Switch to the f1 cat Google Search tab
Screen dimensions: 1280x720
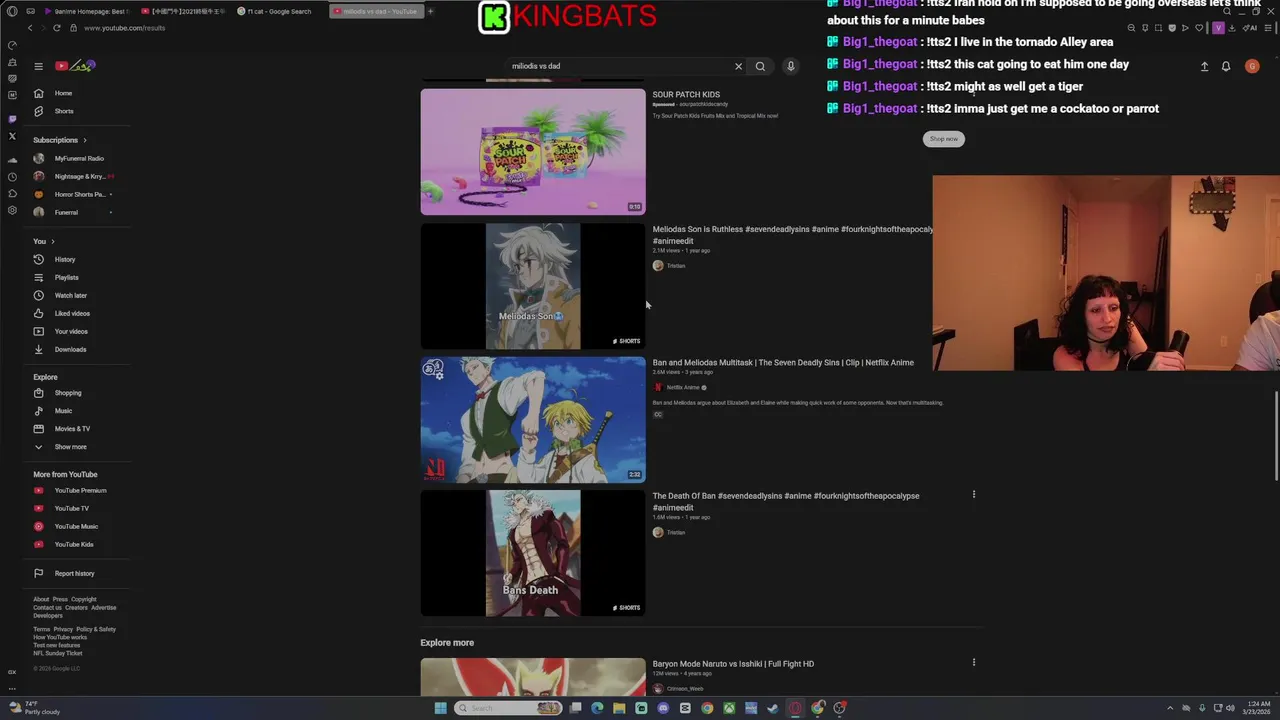coord(279,11)
